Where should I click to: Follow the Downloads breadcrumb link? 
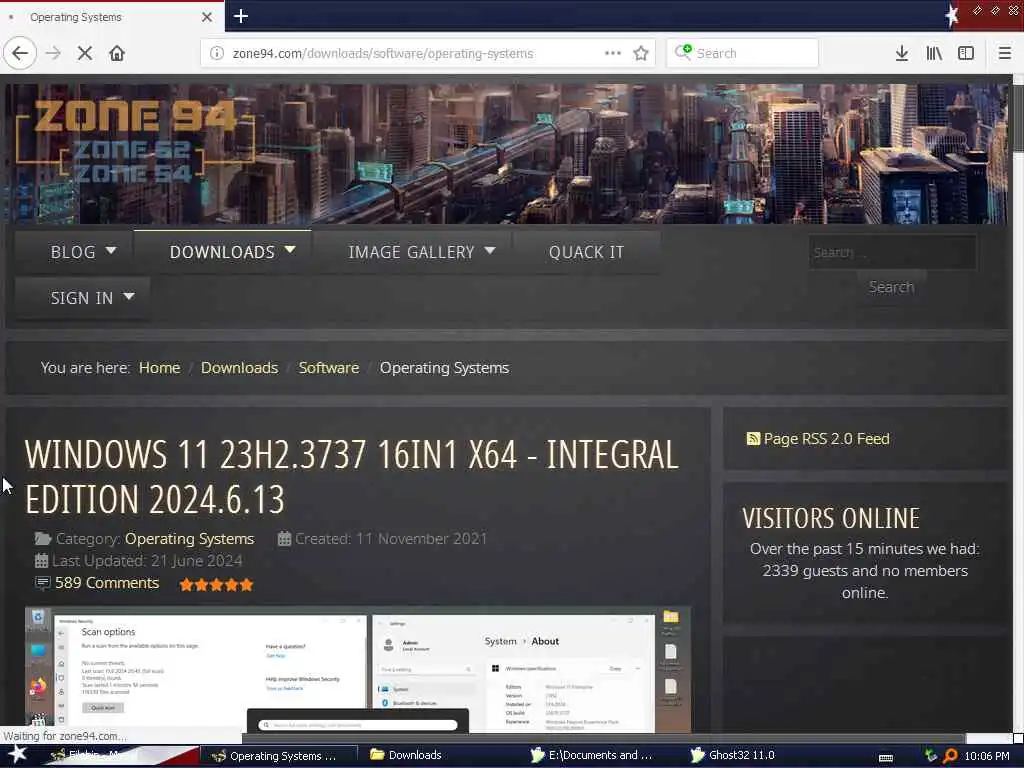click(240, 368)
